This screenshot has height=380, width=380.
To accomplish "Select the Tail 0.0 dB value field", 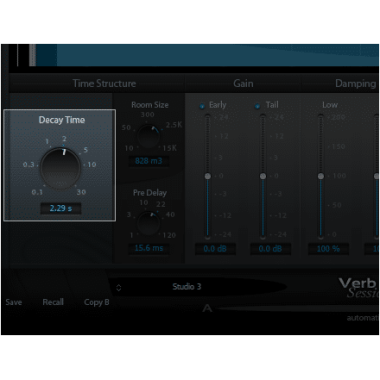I will [270, 249].
